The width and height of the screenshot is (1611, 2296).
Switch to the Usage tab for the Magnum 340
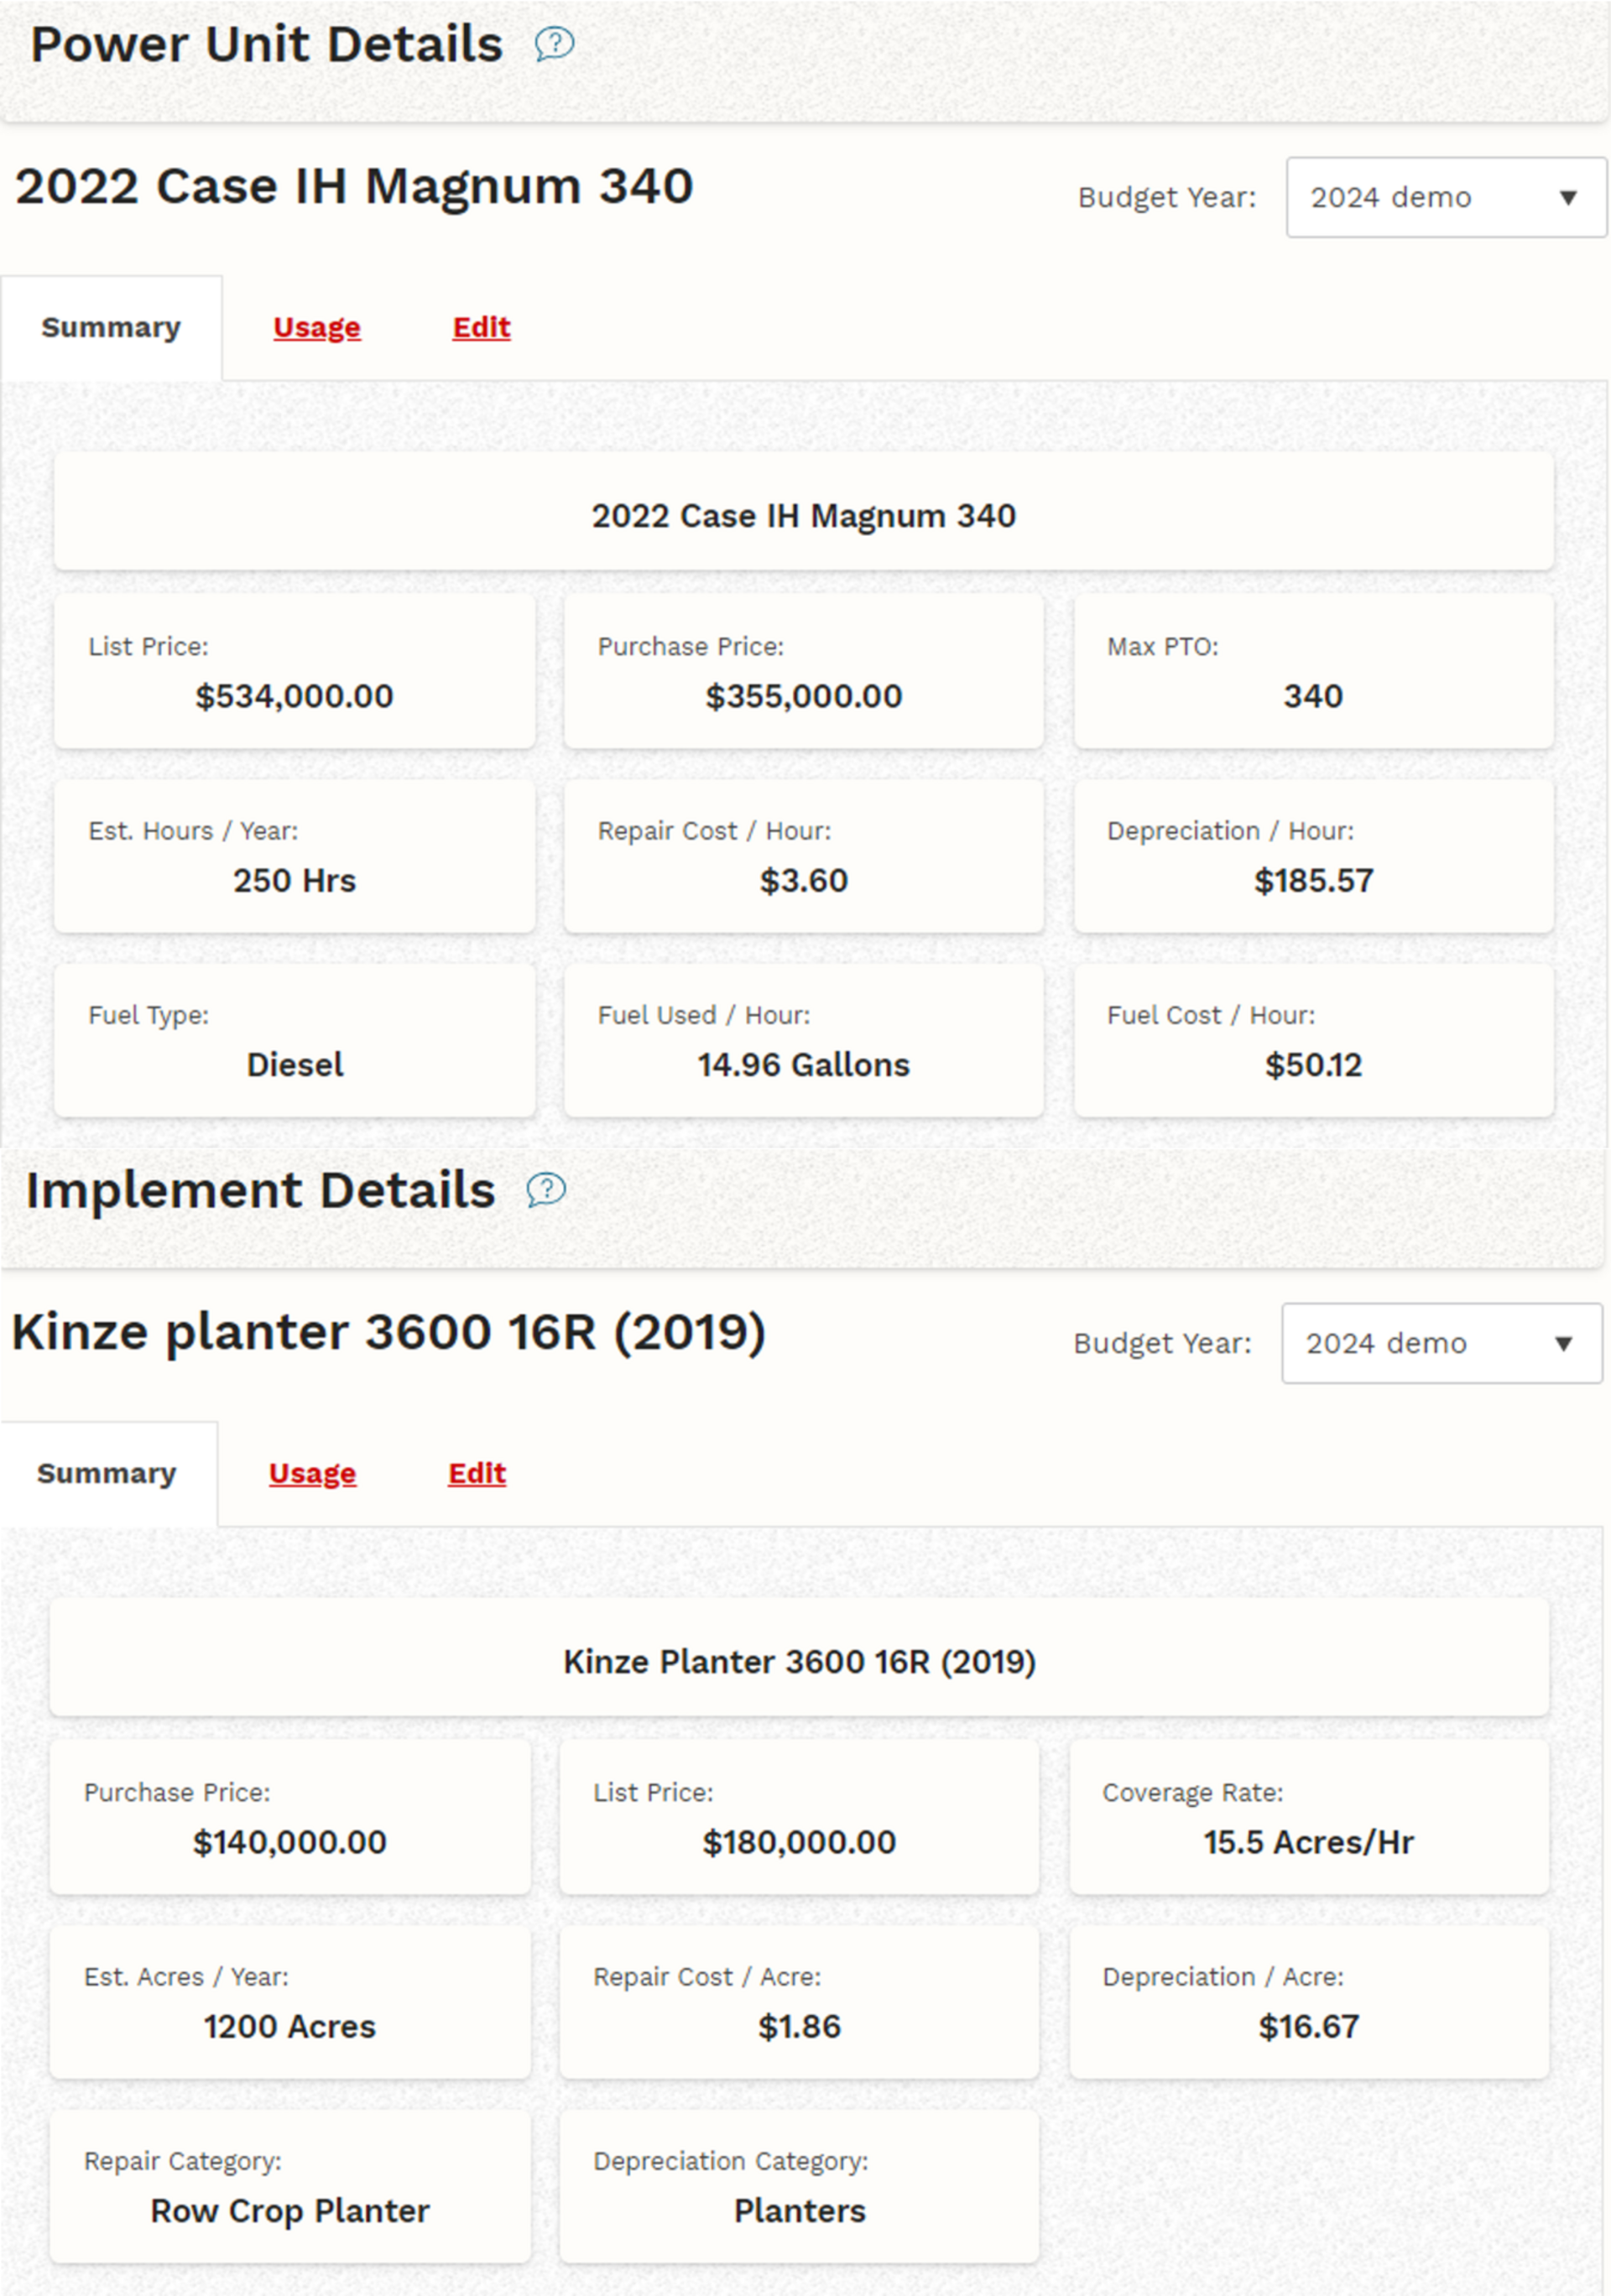point(316,327)
